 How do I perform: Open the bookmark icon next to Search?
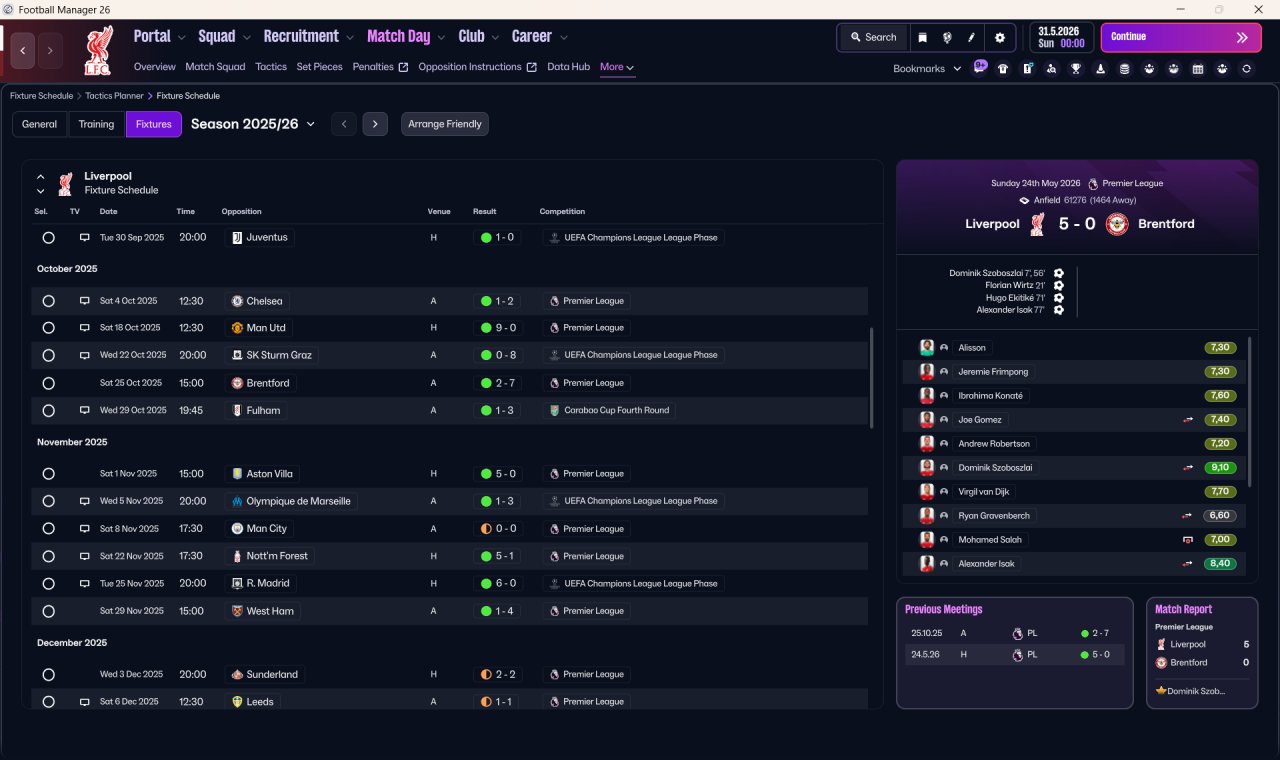(x=922, y=37)
